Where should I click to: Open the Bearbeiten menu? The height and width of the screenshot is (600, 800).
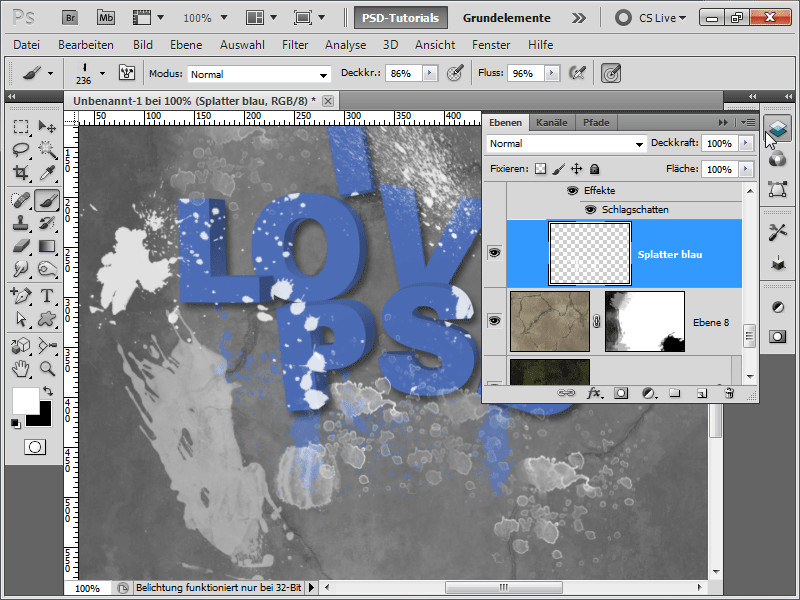point(86,45)
